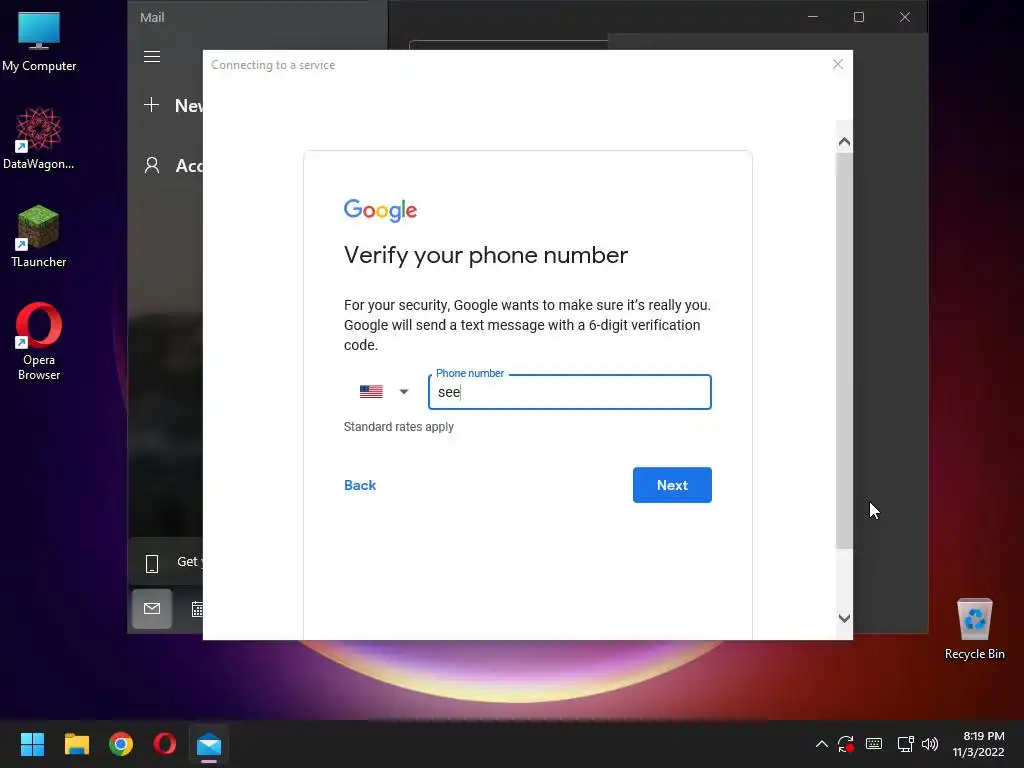Close the Connecting to a service dialog
The image size is (1024, 768).
[x=838, y=64]
